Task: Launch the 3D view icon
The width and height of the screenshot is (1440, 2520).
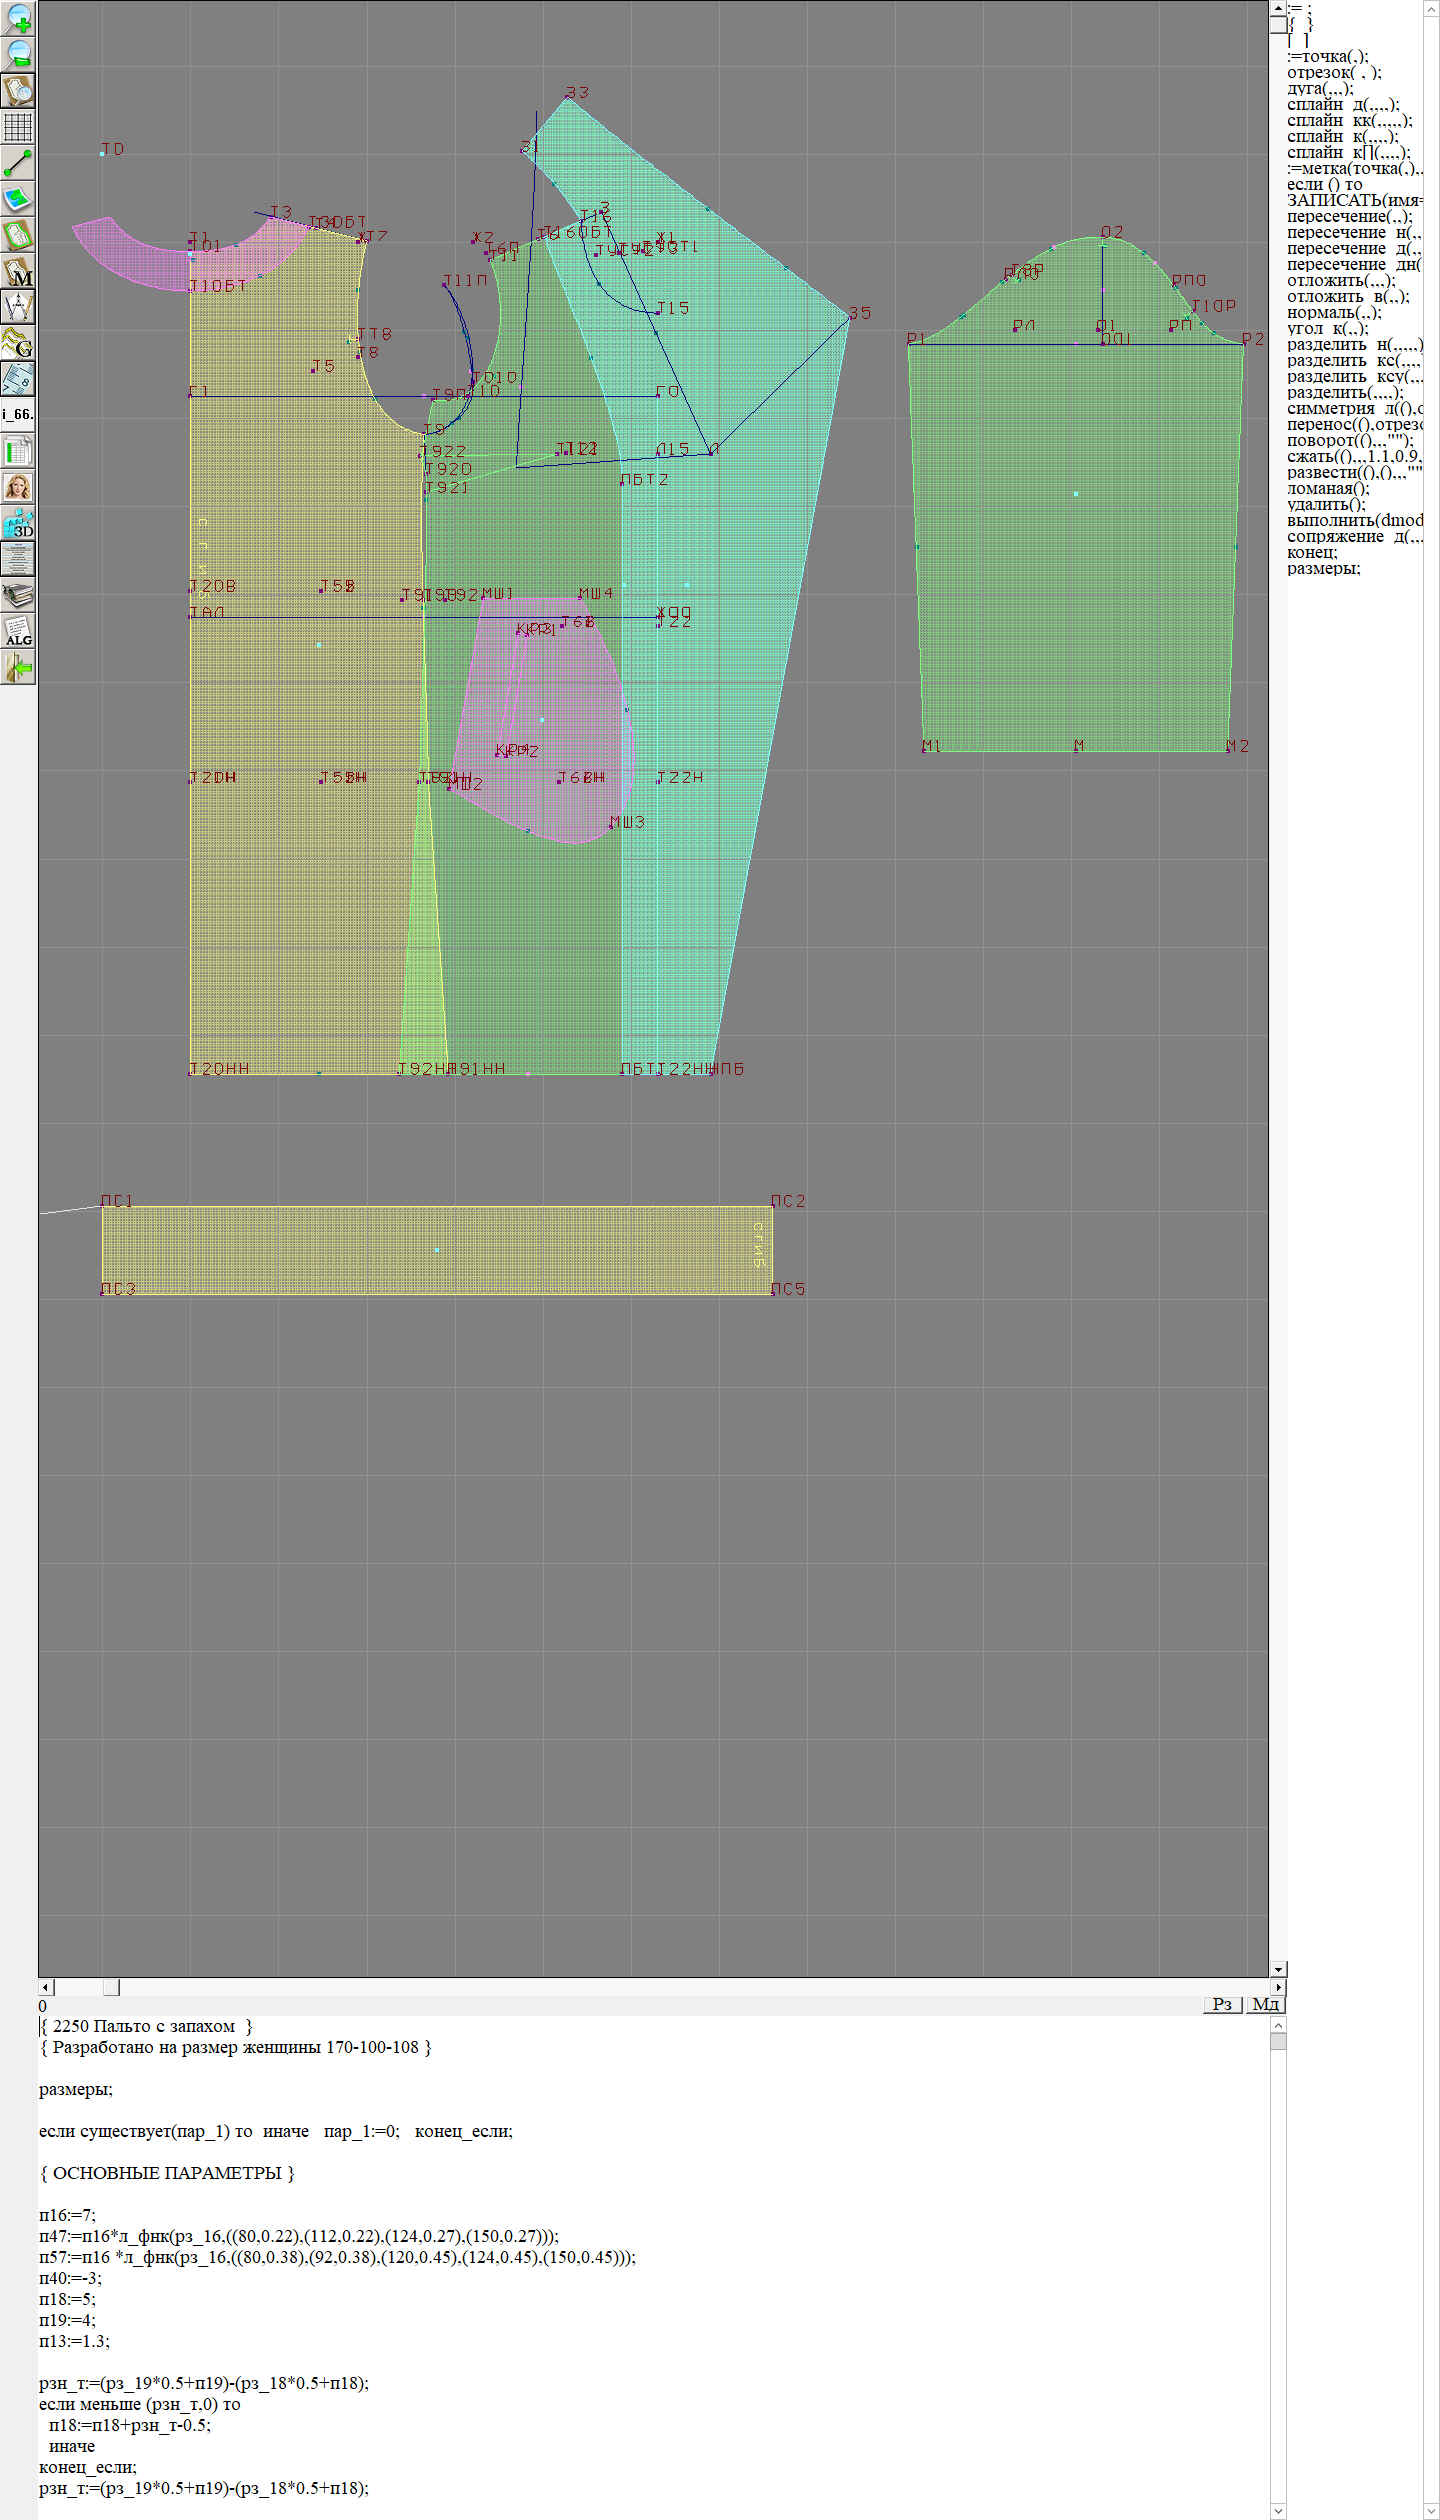Action: (x=18, y=523)
